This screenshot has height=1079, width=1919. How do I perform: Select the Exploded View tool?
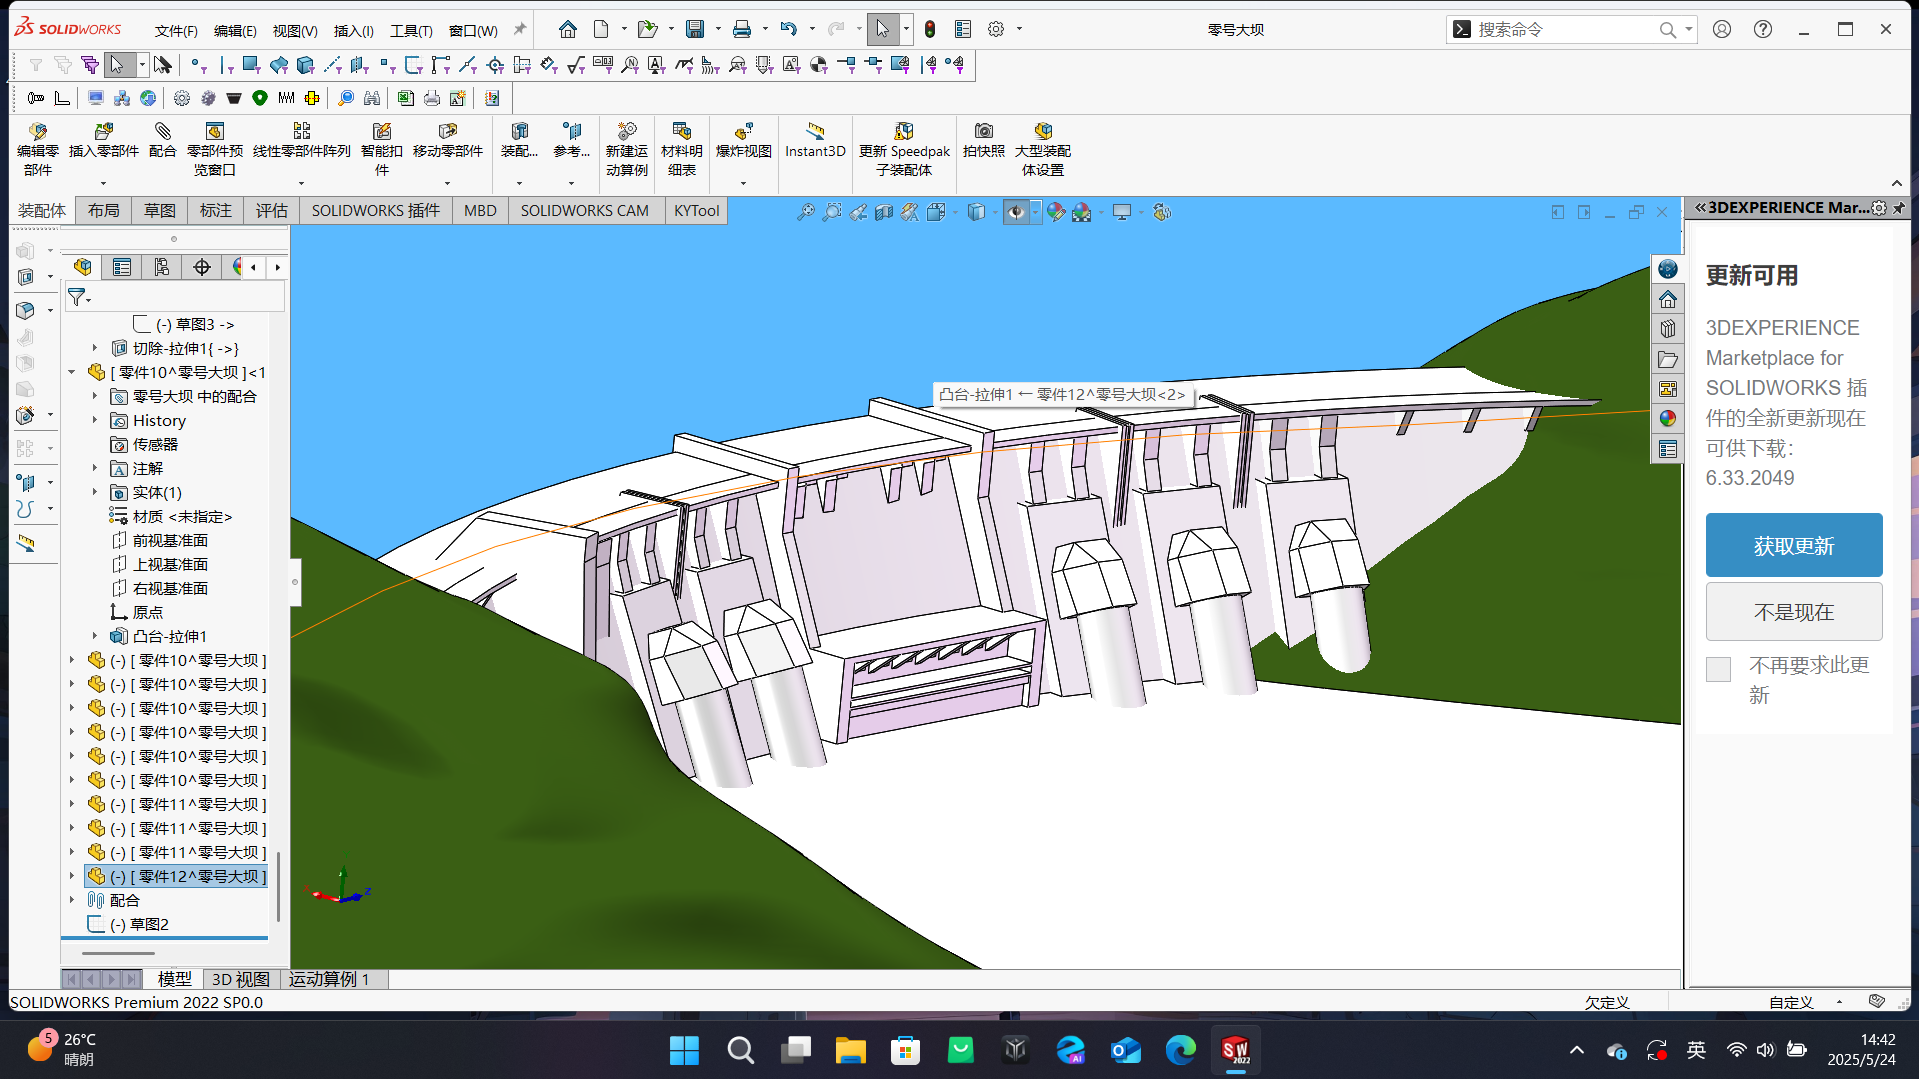coord(743,132)
